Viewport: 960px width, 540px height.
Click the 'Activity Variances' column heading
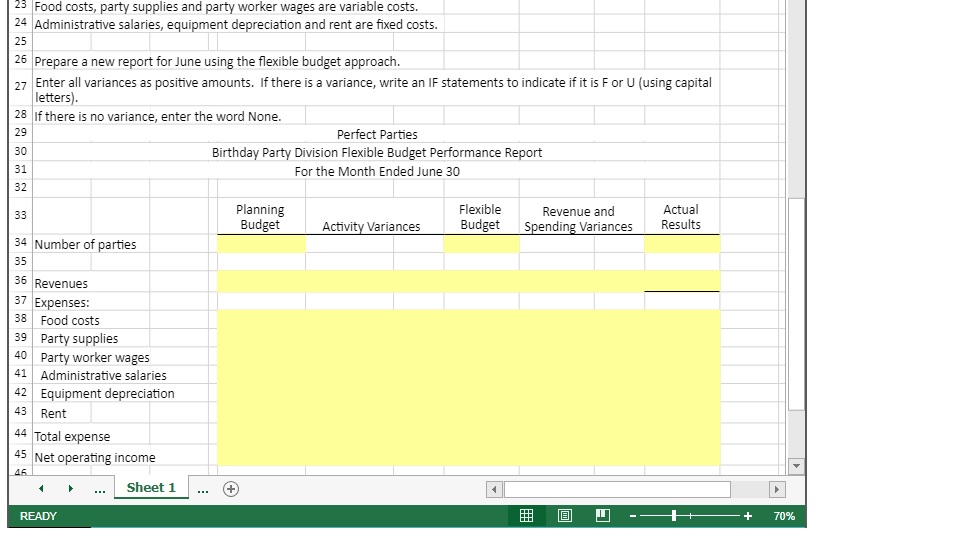[x=371, y=227]
